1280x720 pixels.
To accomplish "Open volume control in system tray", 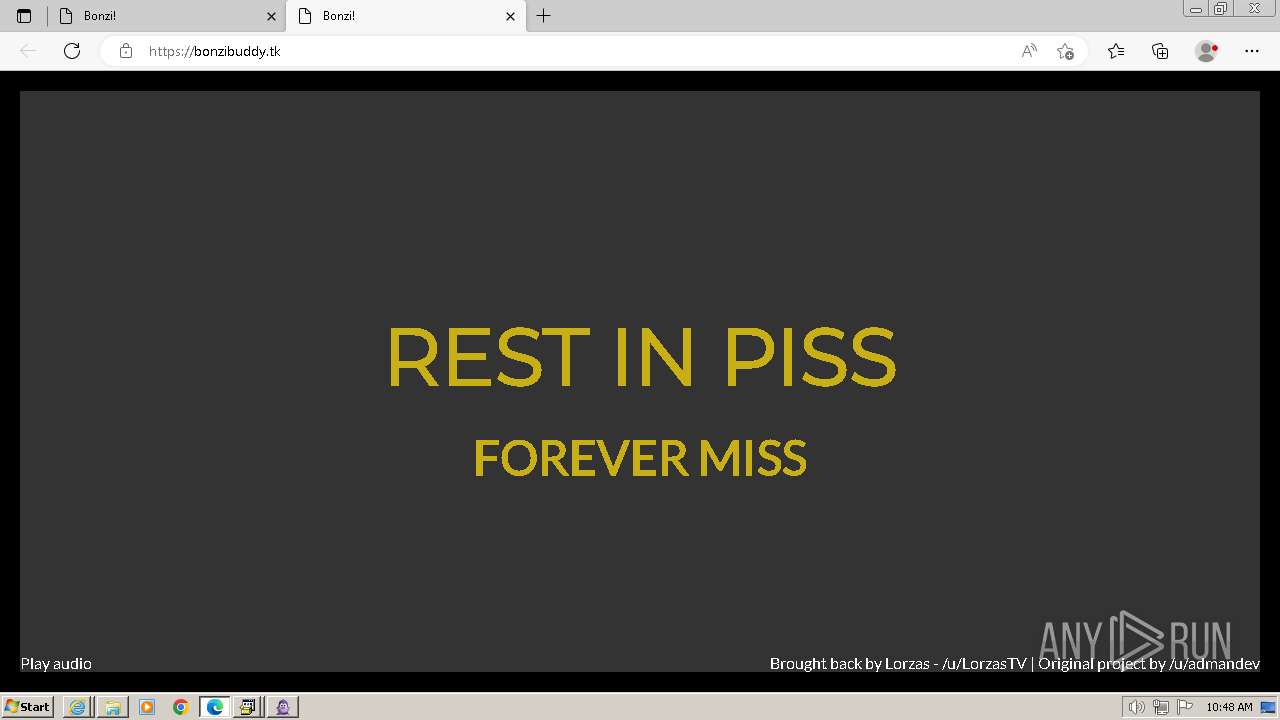I will (1136, 707).
